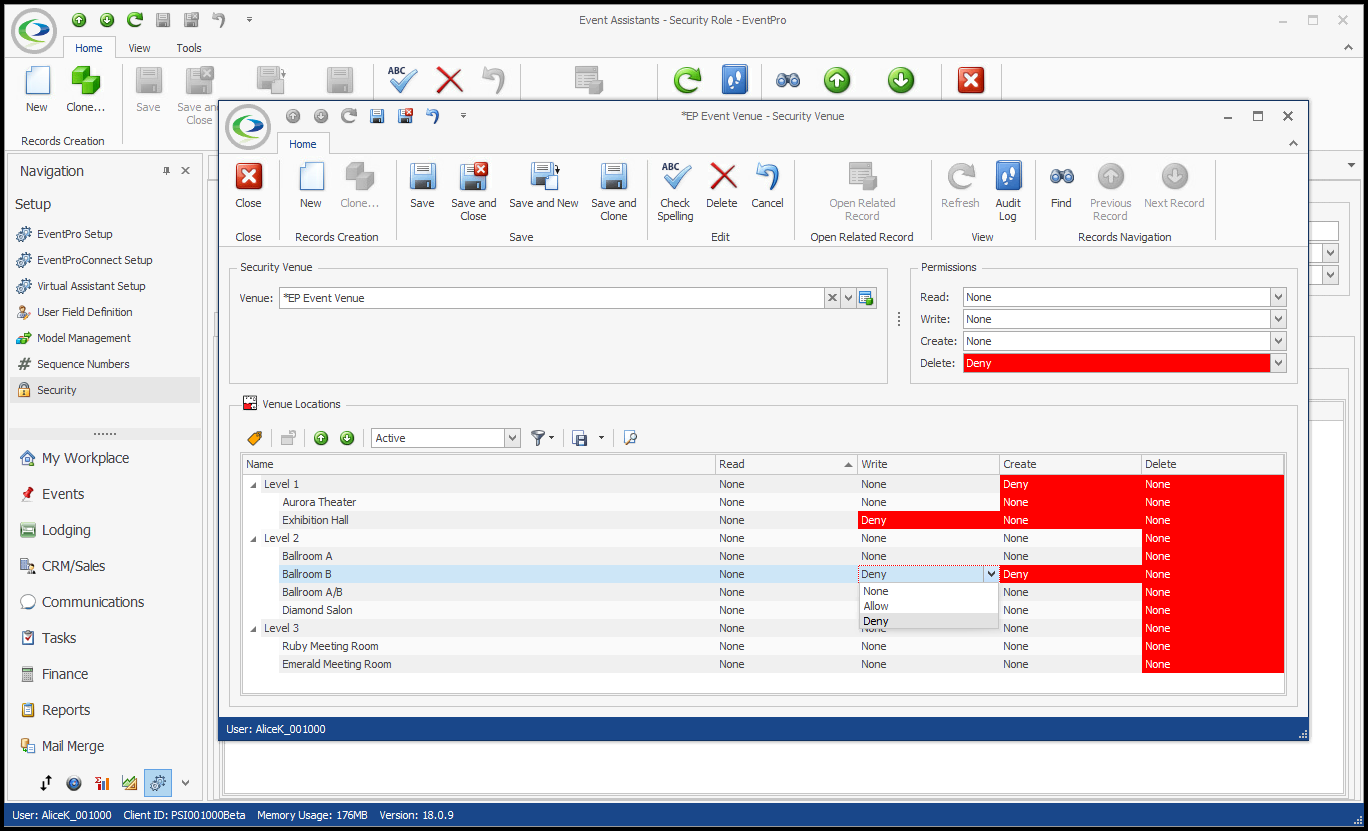
Task: Click the orange tag icon in Venue Locations toolbar
Action: pos(255,438)
